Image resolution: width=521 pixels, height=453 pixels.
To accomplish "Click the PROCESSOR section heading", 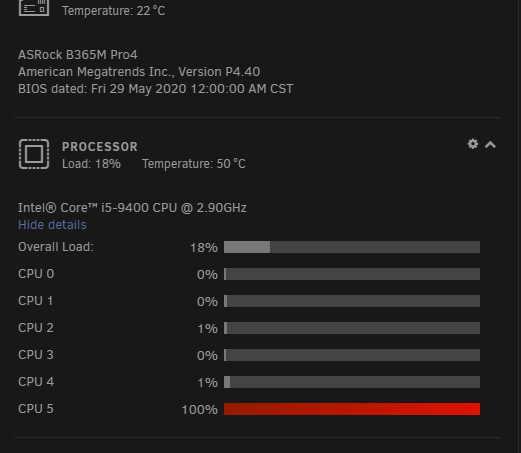I will point(100,147).
